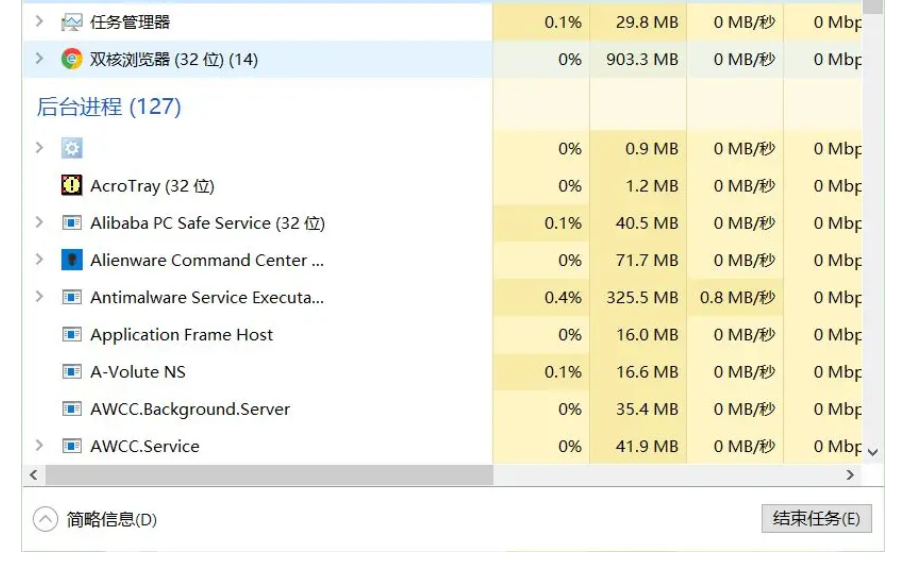This screenshot has width=903, height=585.
Task: Click the 0.9 MB memory value
Action: click(652, 149)
